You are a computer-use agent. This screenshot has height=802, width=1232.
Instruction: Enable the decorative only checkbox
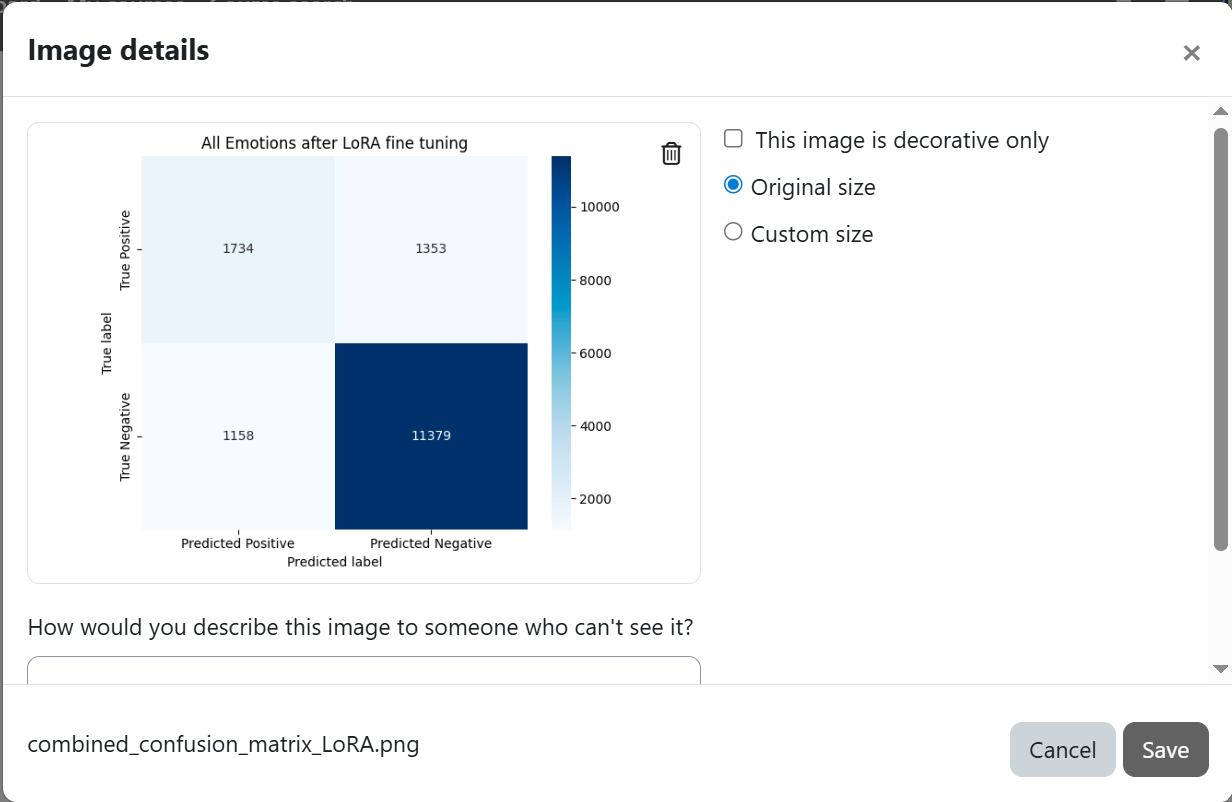click(x=733, y=139)
